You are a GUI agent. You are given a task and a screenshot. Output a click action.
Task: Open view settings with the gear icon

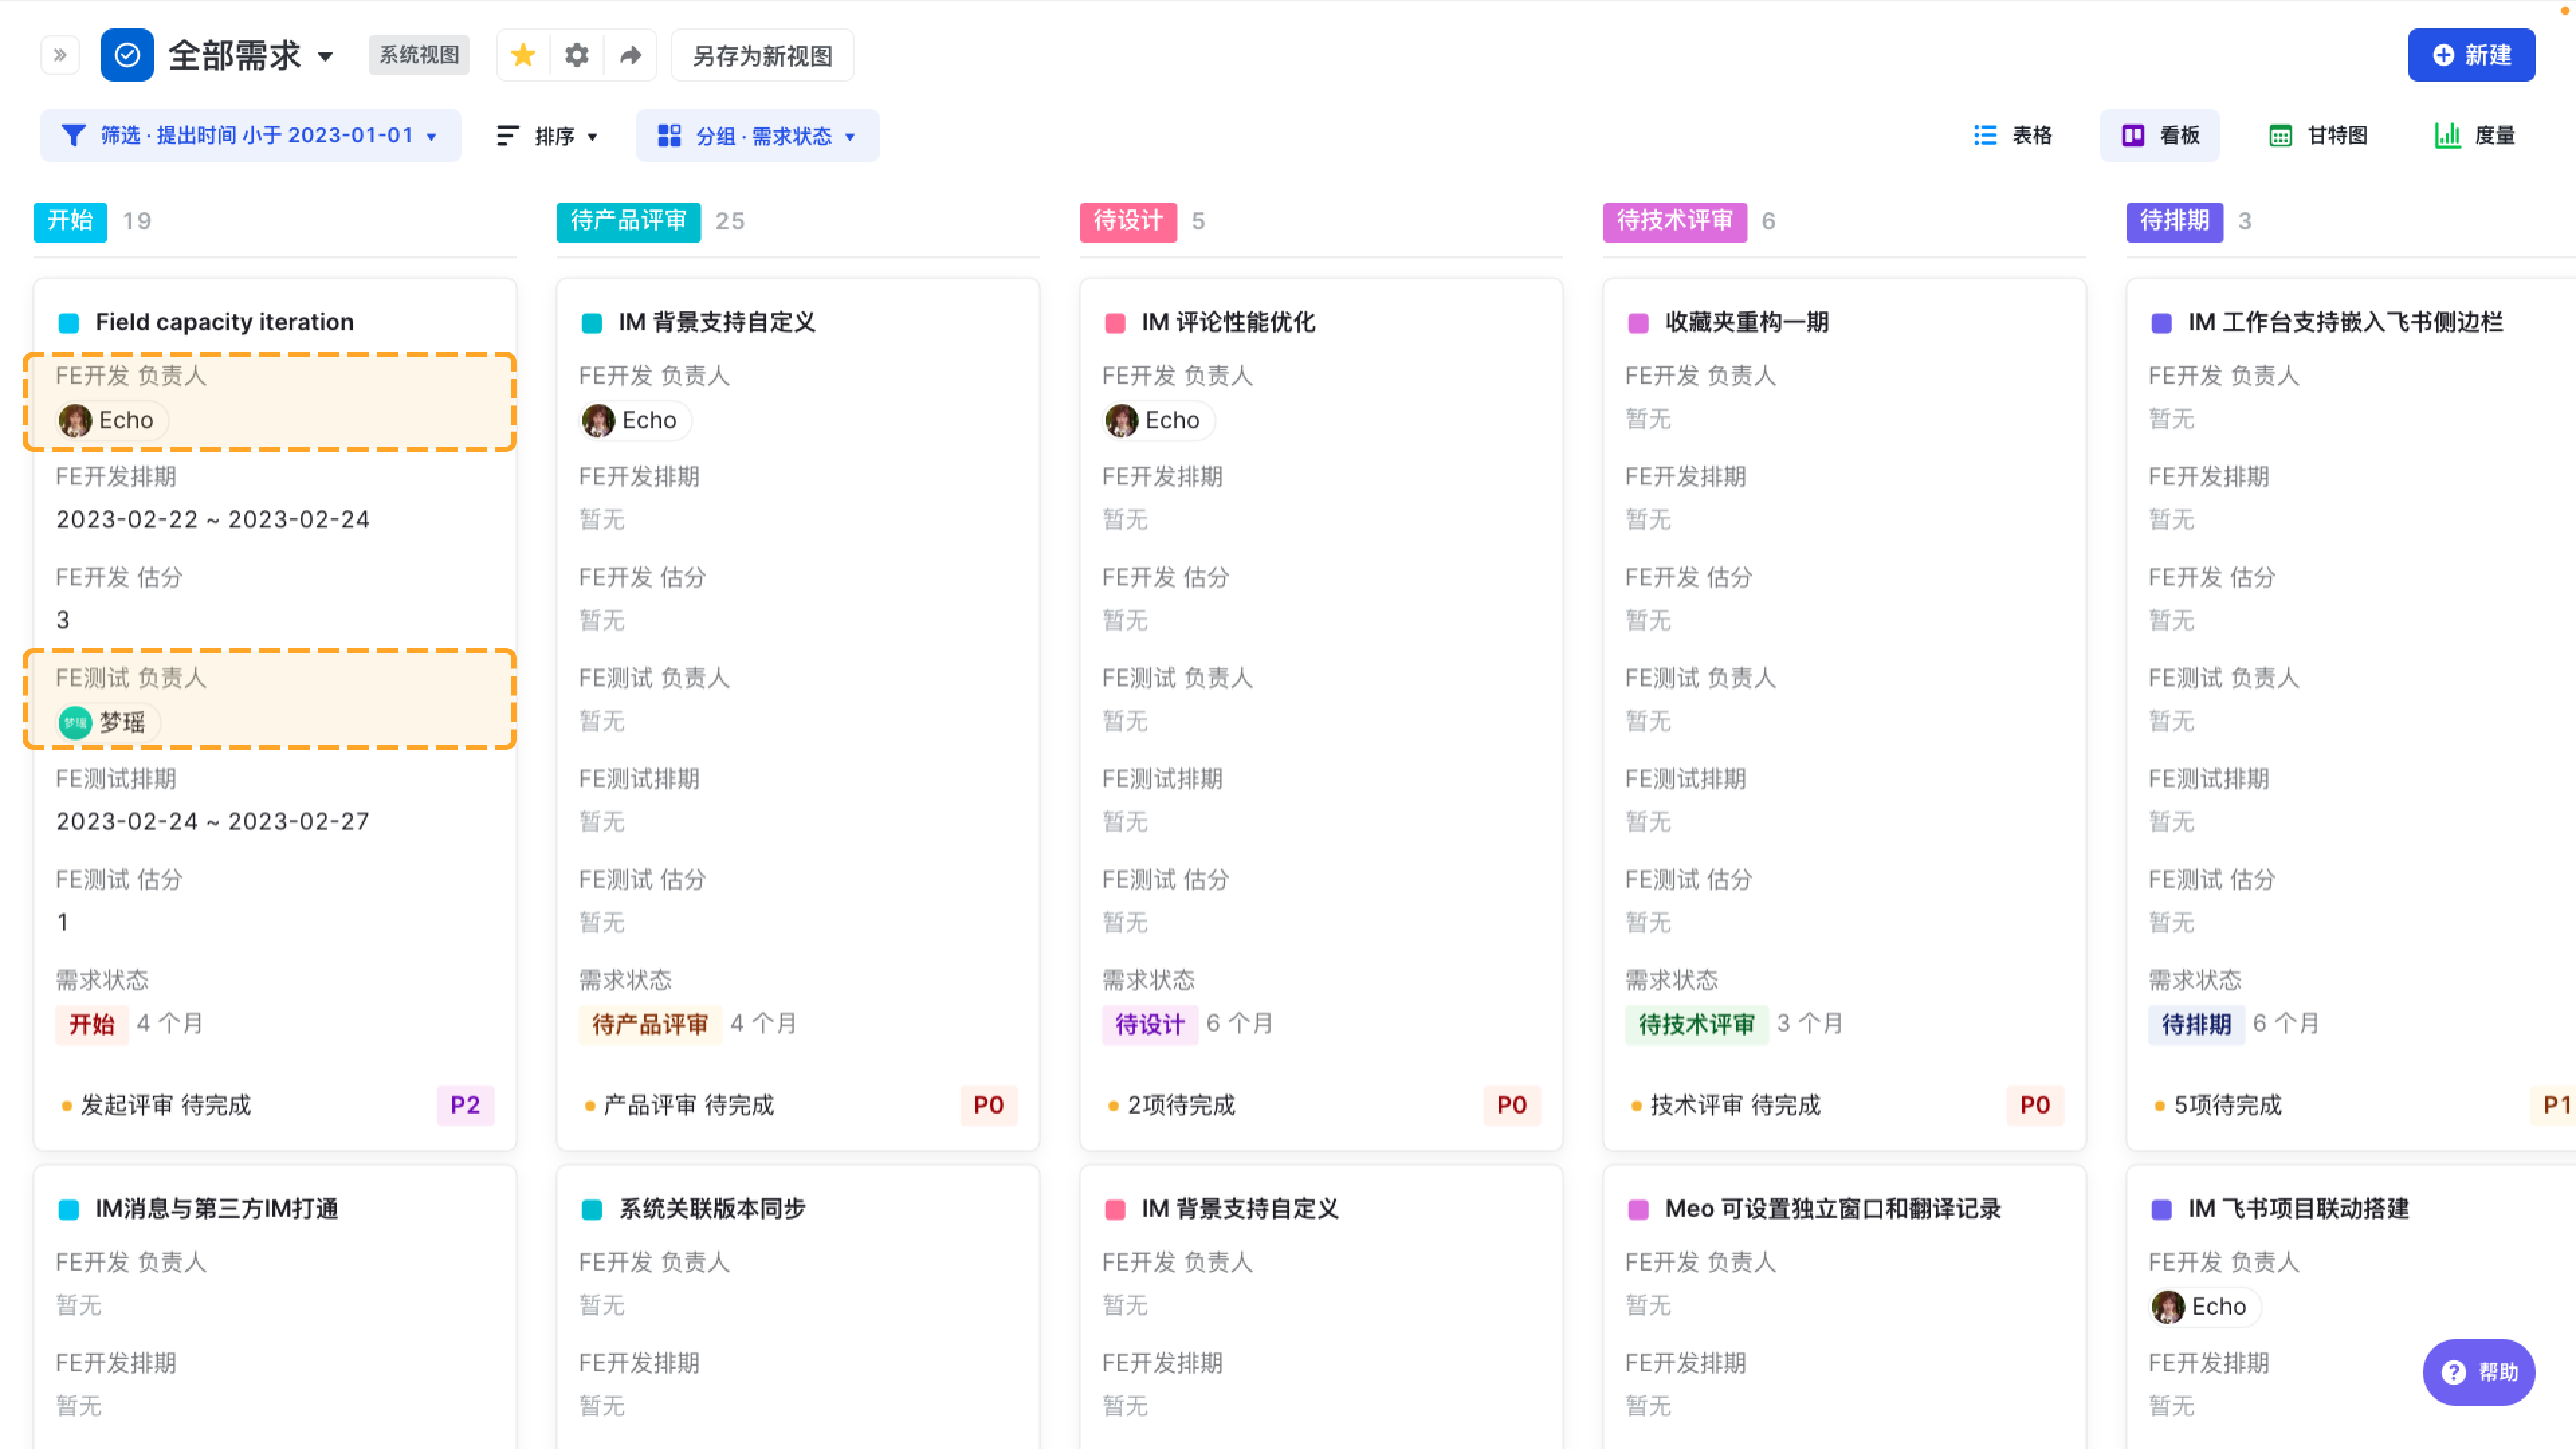click(577, 55)
